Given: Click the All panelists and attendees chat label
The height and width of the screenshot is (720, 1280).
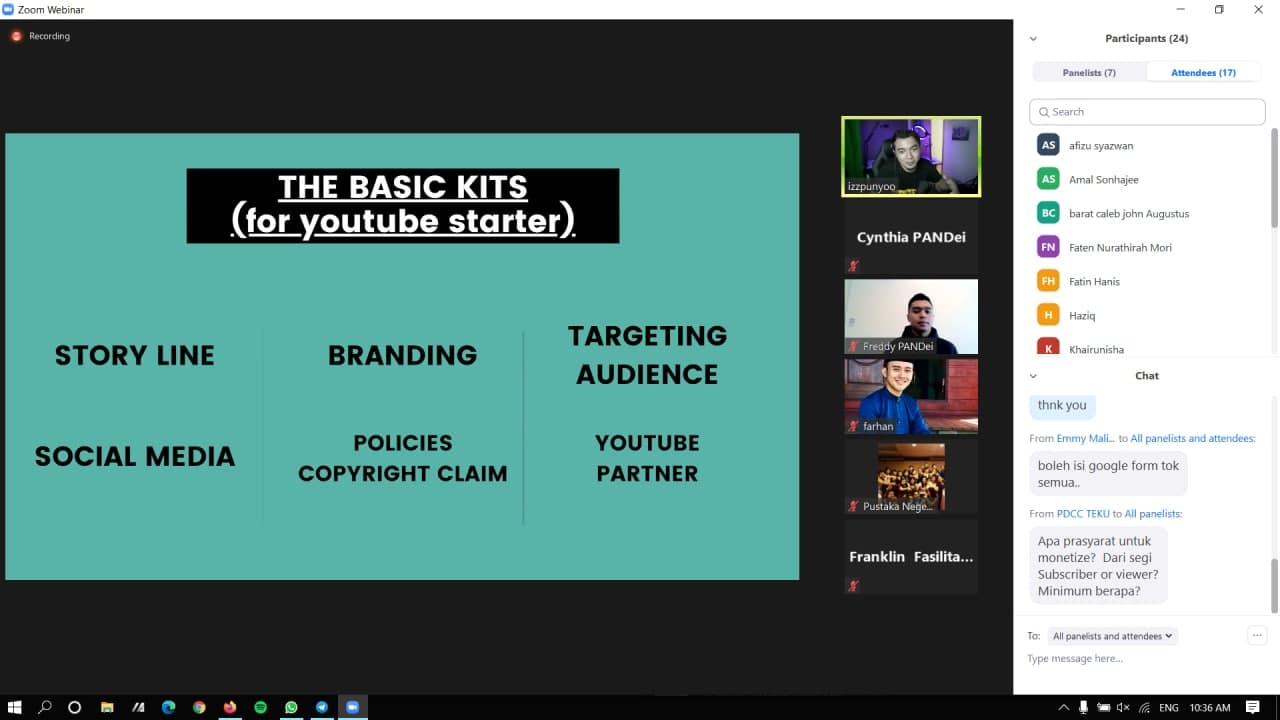Looking at the screenshot, I should pyautogui.click(x=1193, y=438).
